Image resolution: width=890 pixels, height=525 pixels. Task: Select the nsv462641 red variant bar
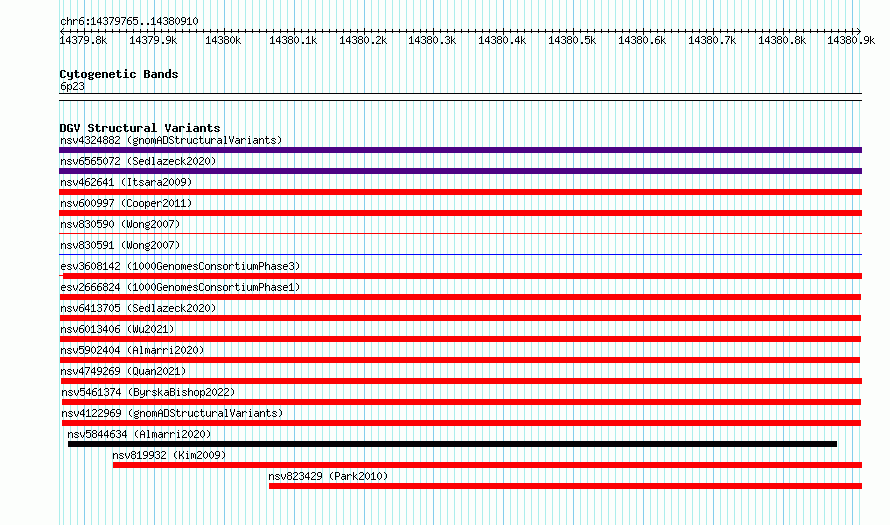(x=460, y=192)
